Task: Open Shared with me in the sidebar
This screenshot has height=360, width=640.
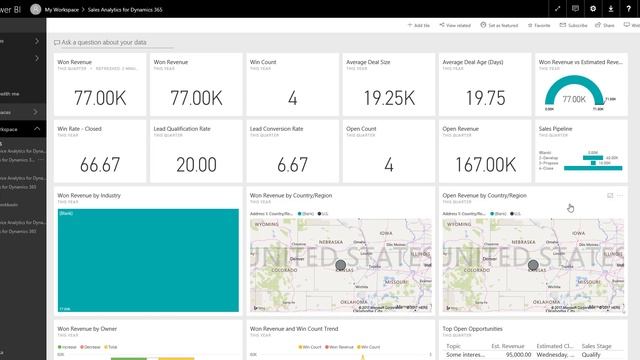Action: [10, 94]
